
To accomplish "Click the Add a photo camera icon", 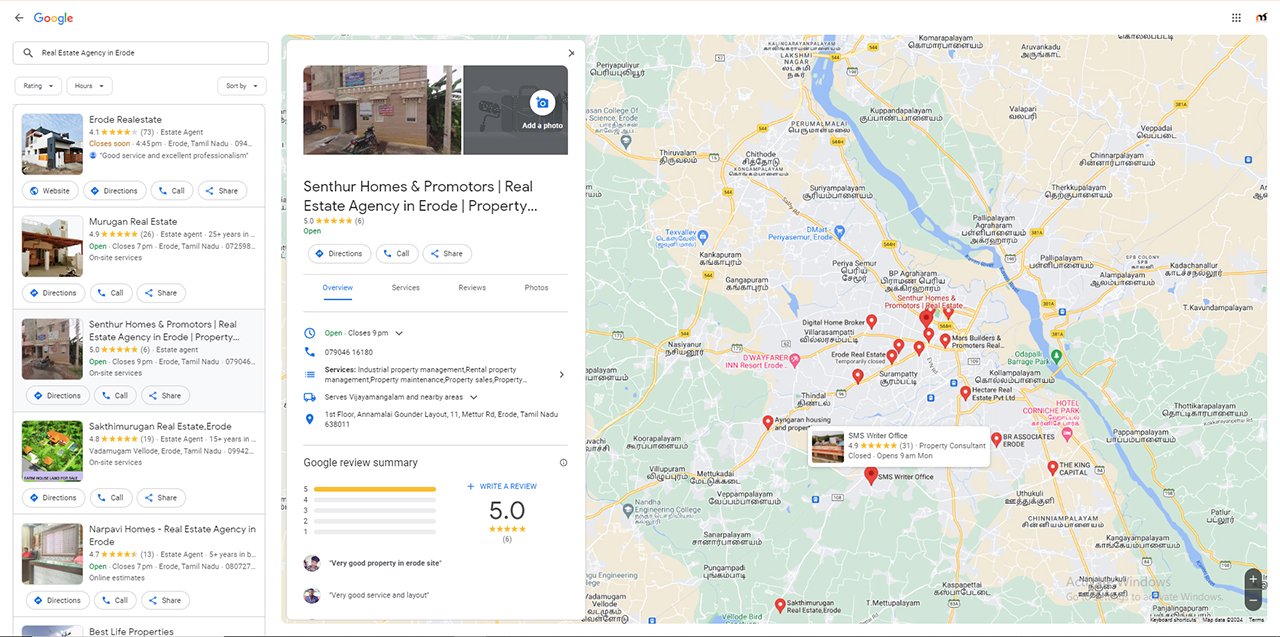I will 542,102.
